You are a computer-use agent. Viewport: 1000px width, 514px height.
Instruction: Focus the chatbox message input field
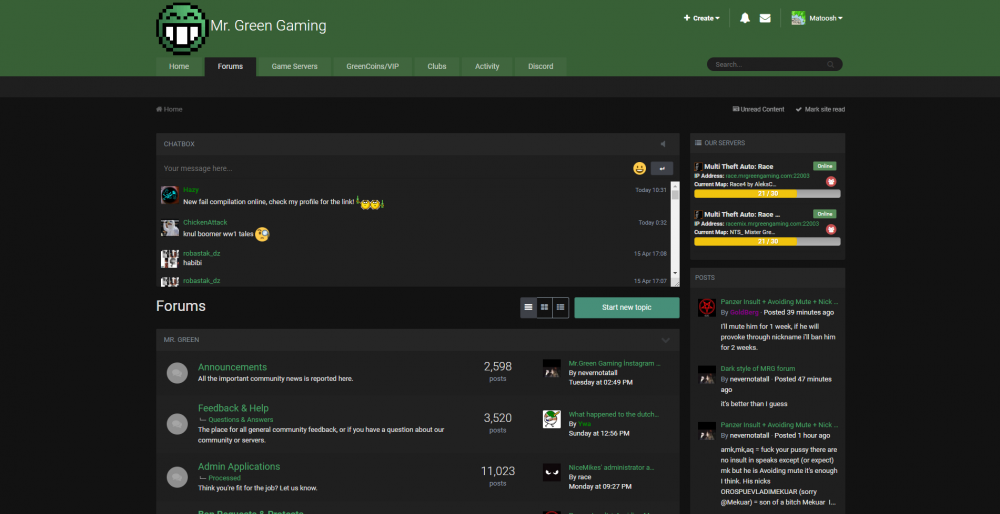pyautogui.click(x=395, y=168)
